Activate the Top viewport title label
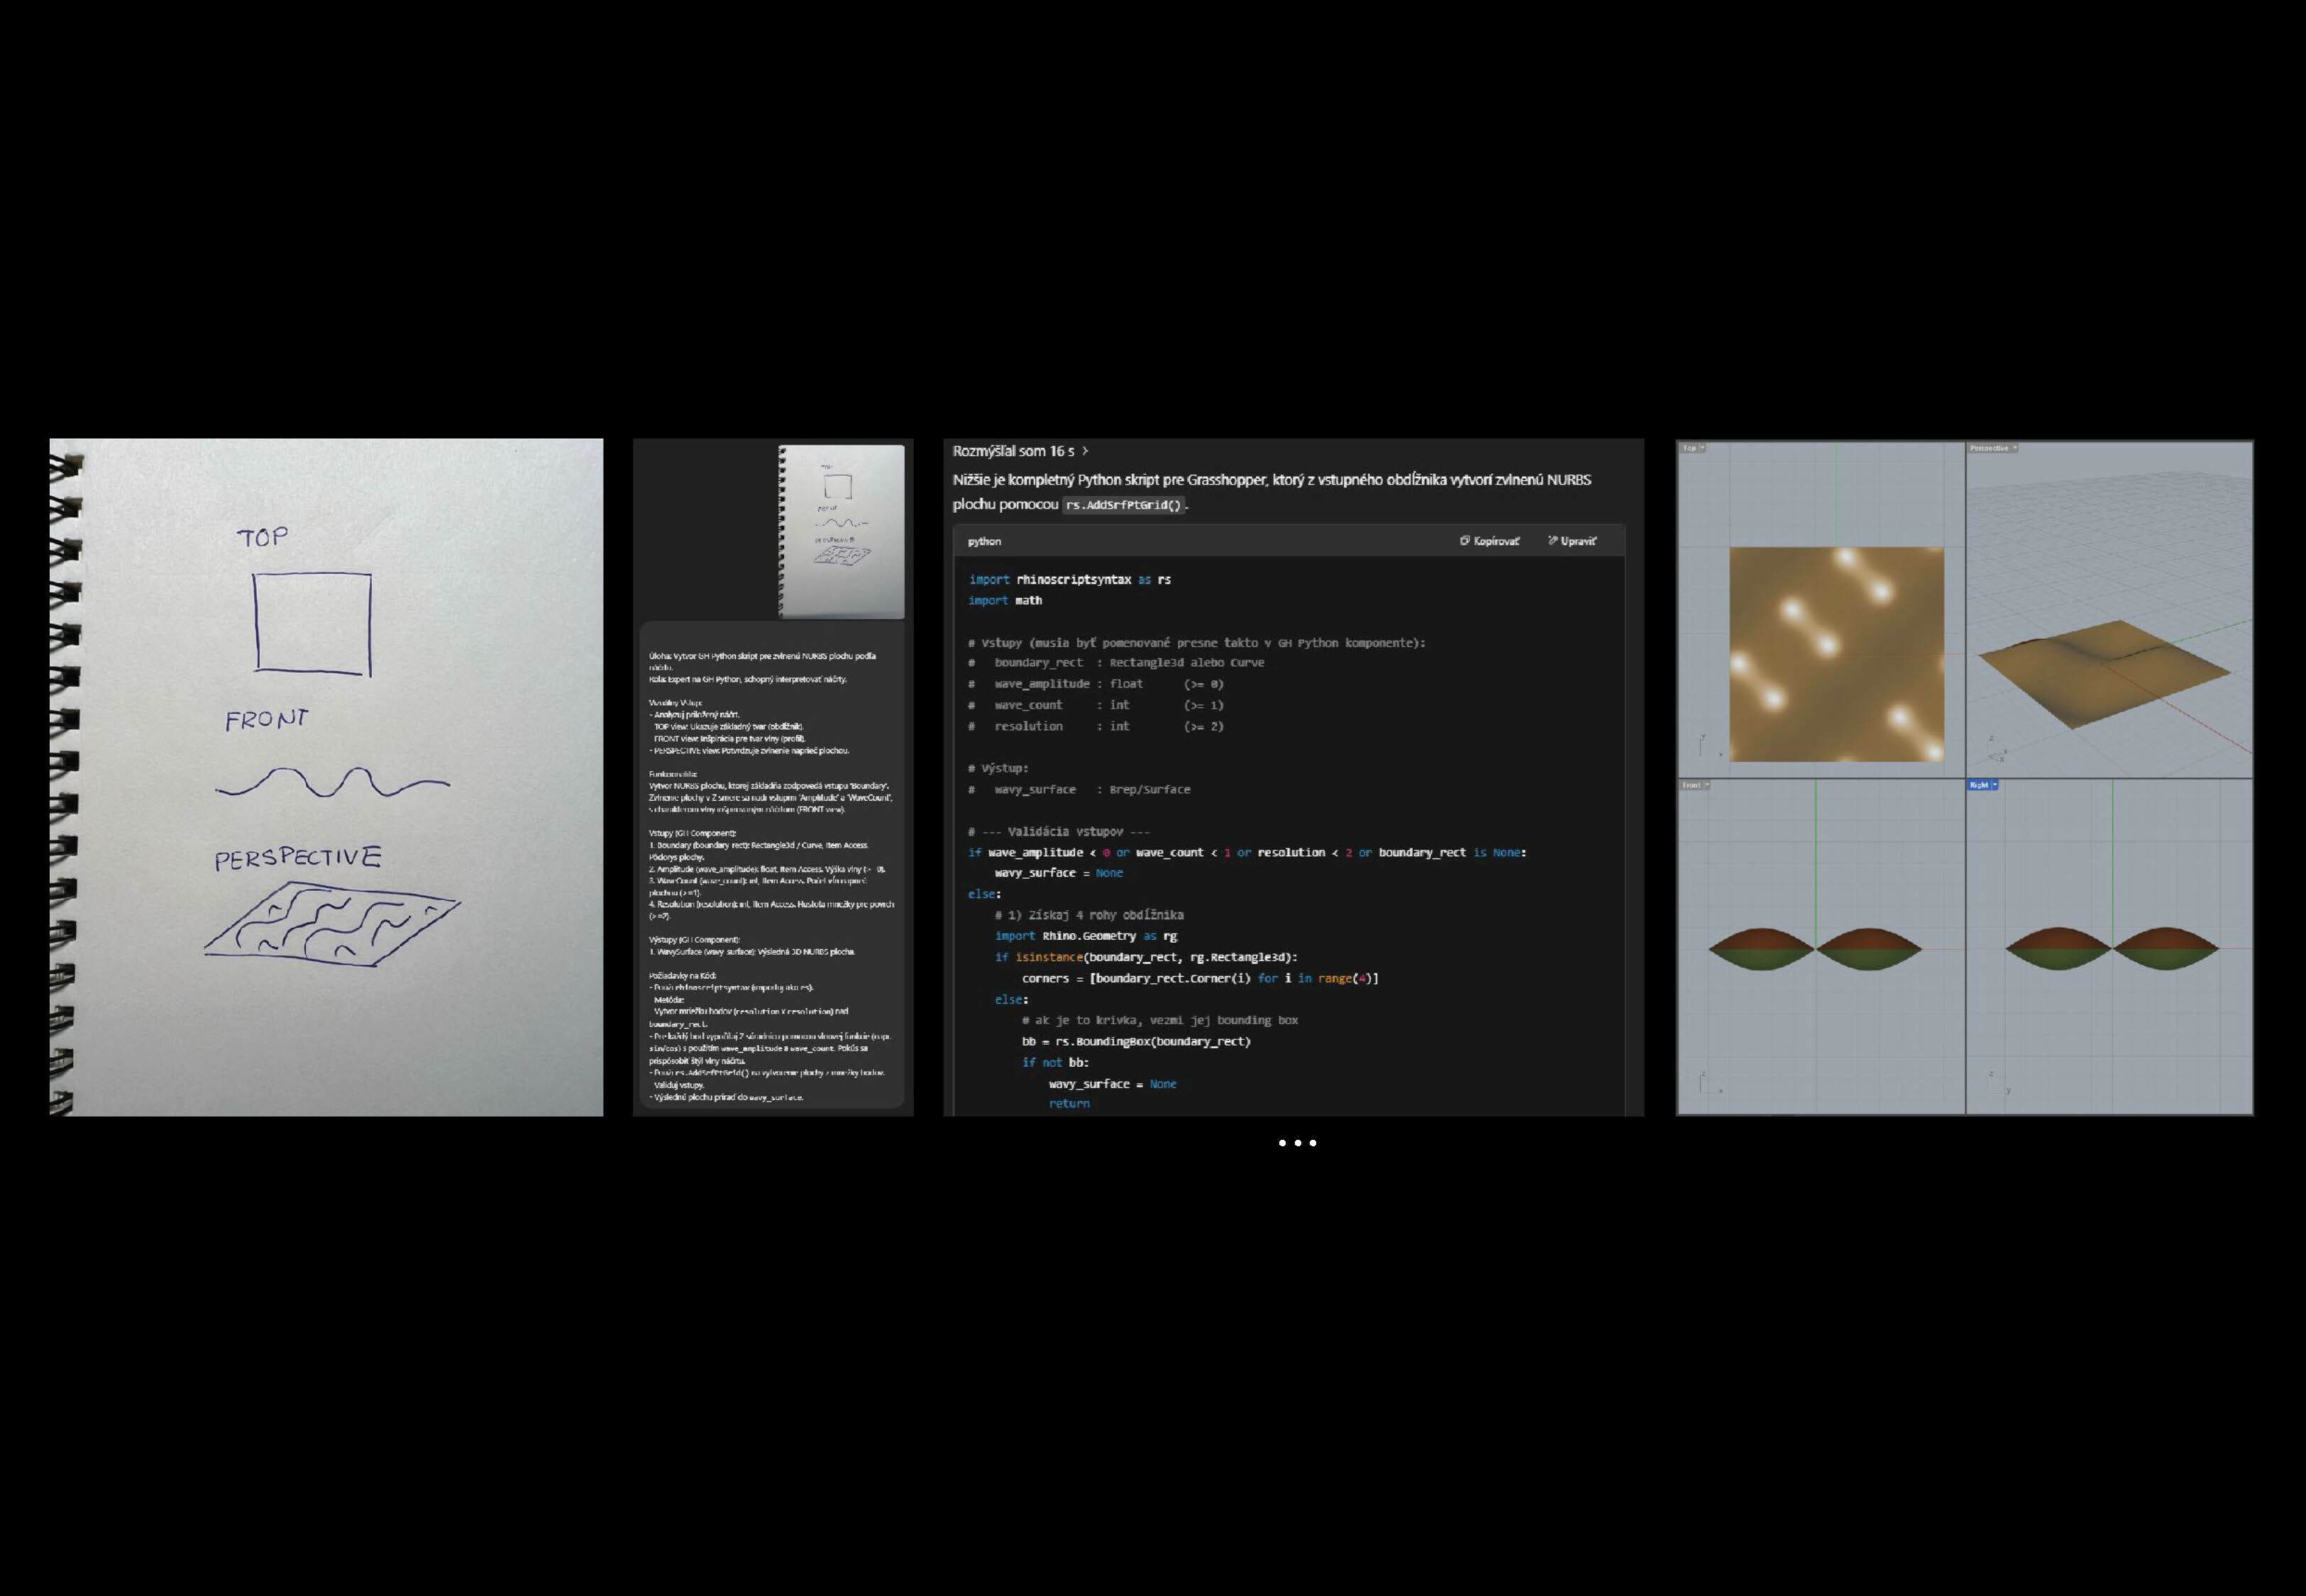This screenshot has height=1596, width=2306. [1689, 448]
